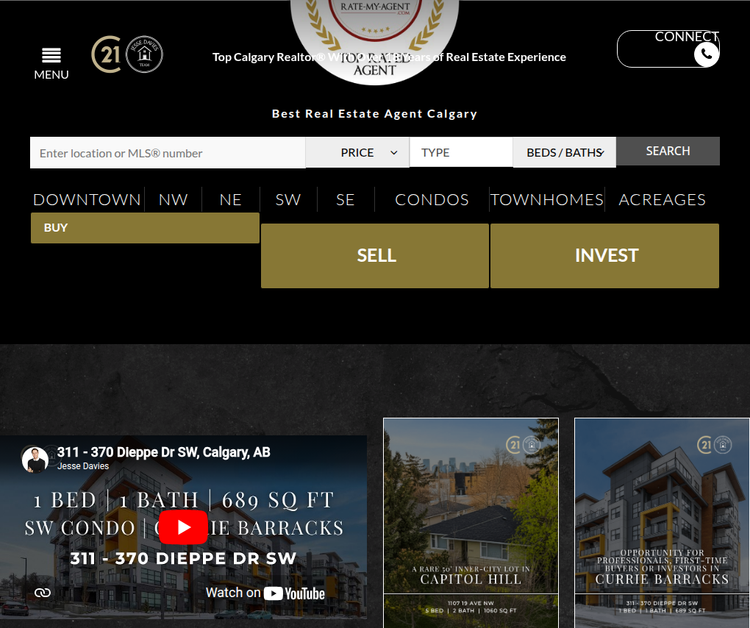Screen dimensions: 750x628
Task: Open the Currie Barracks listing card
Action: pyautogui.click(x=662, y=523)
